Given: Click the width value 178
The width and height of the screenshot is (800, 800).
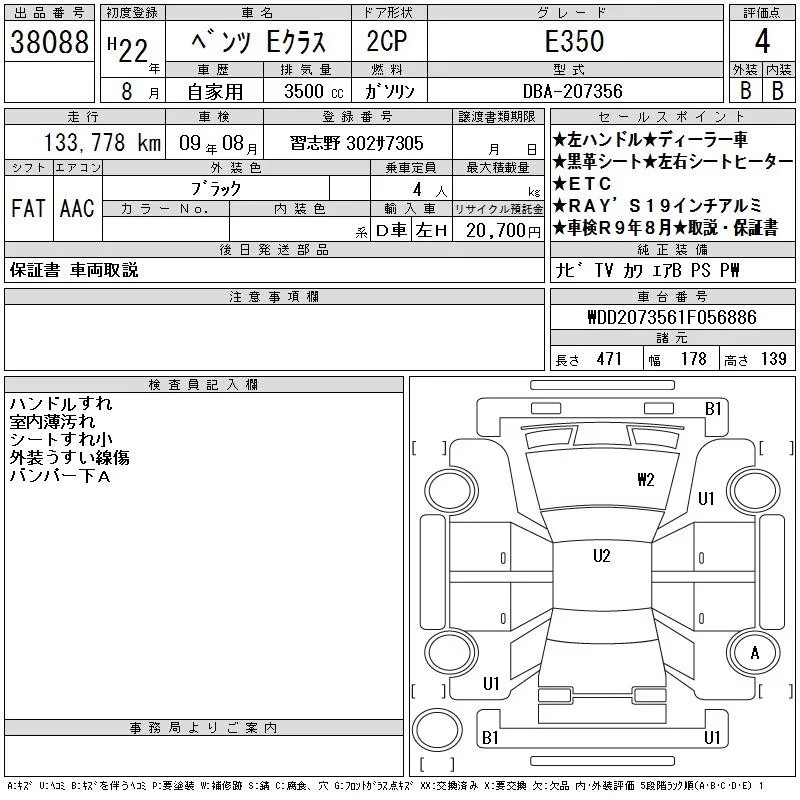Looking at the screenshot, I should coord(693,359).
